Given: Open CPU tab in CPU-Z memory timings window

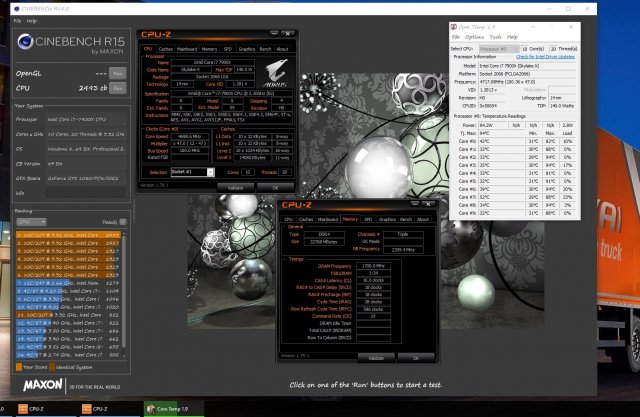Looking at the screenshot, I should [289, 219].
